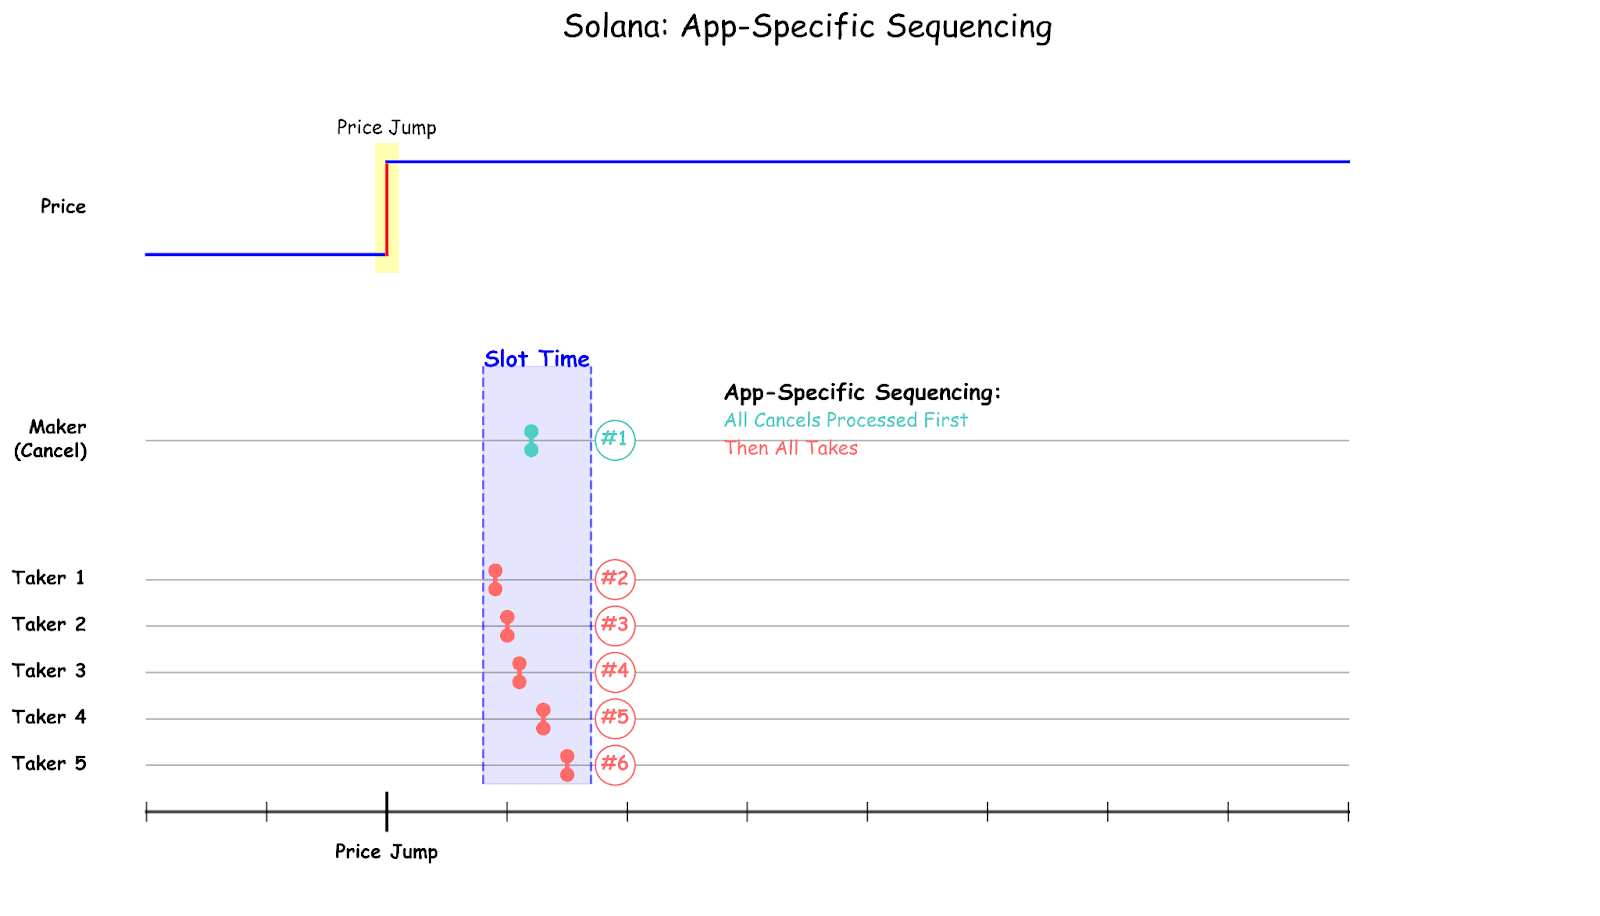The height and width of the screenshot is (916, 1600).
Task: Click the 'Maker (Cancel)' row label
Action: tap(50, 439)
